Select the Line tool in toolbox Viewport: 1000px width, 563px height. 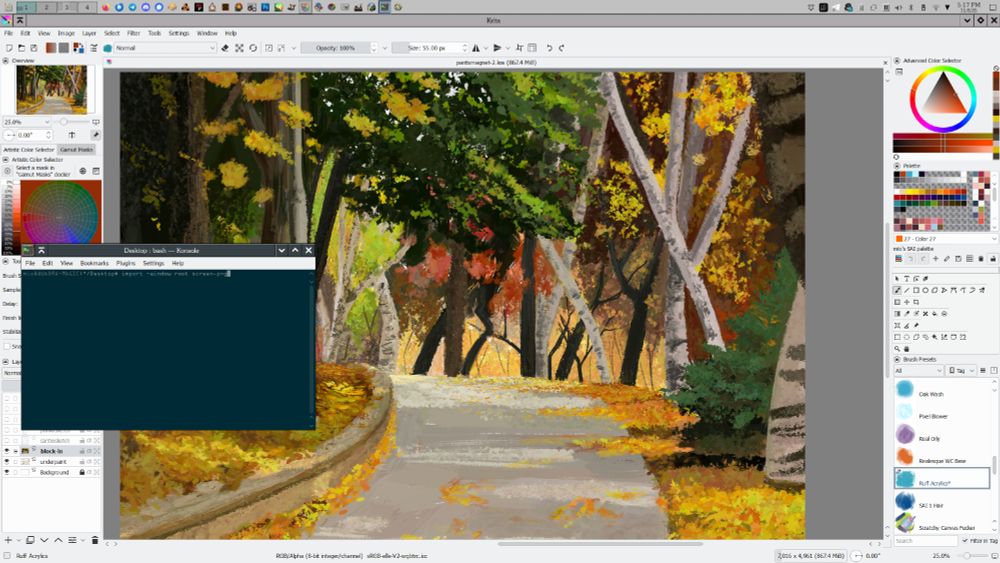pos(906,290)
